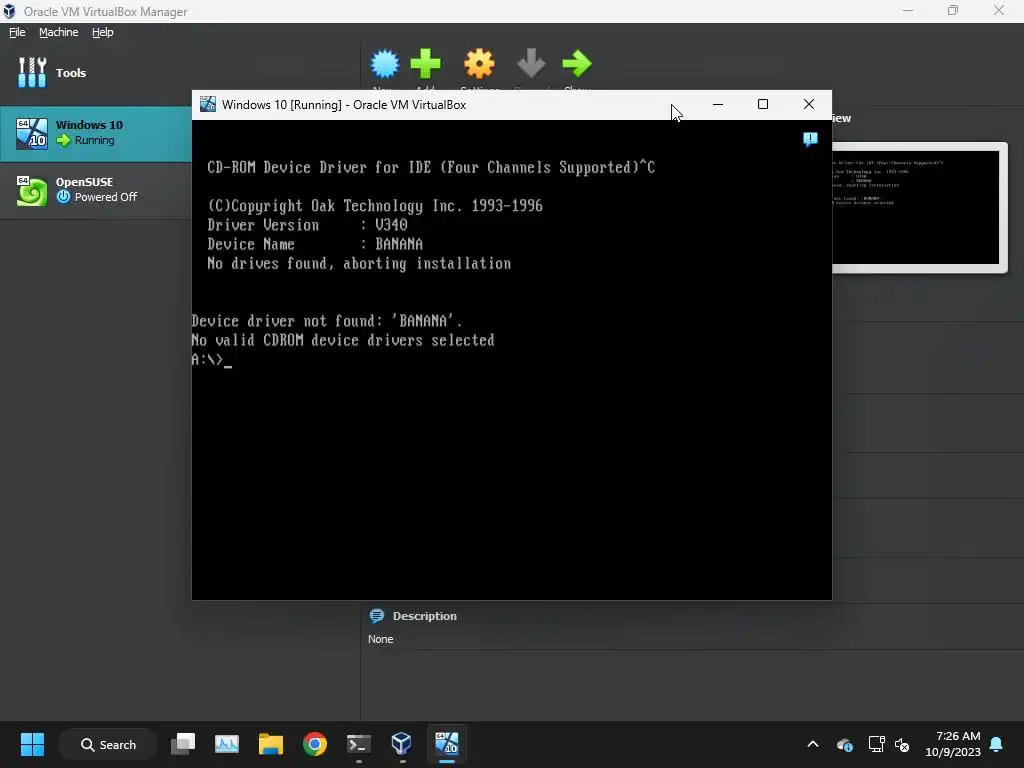Click the VM window title bar icon
This screenshot has height=768, width=1024.
point(208,104)
